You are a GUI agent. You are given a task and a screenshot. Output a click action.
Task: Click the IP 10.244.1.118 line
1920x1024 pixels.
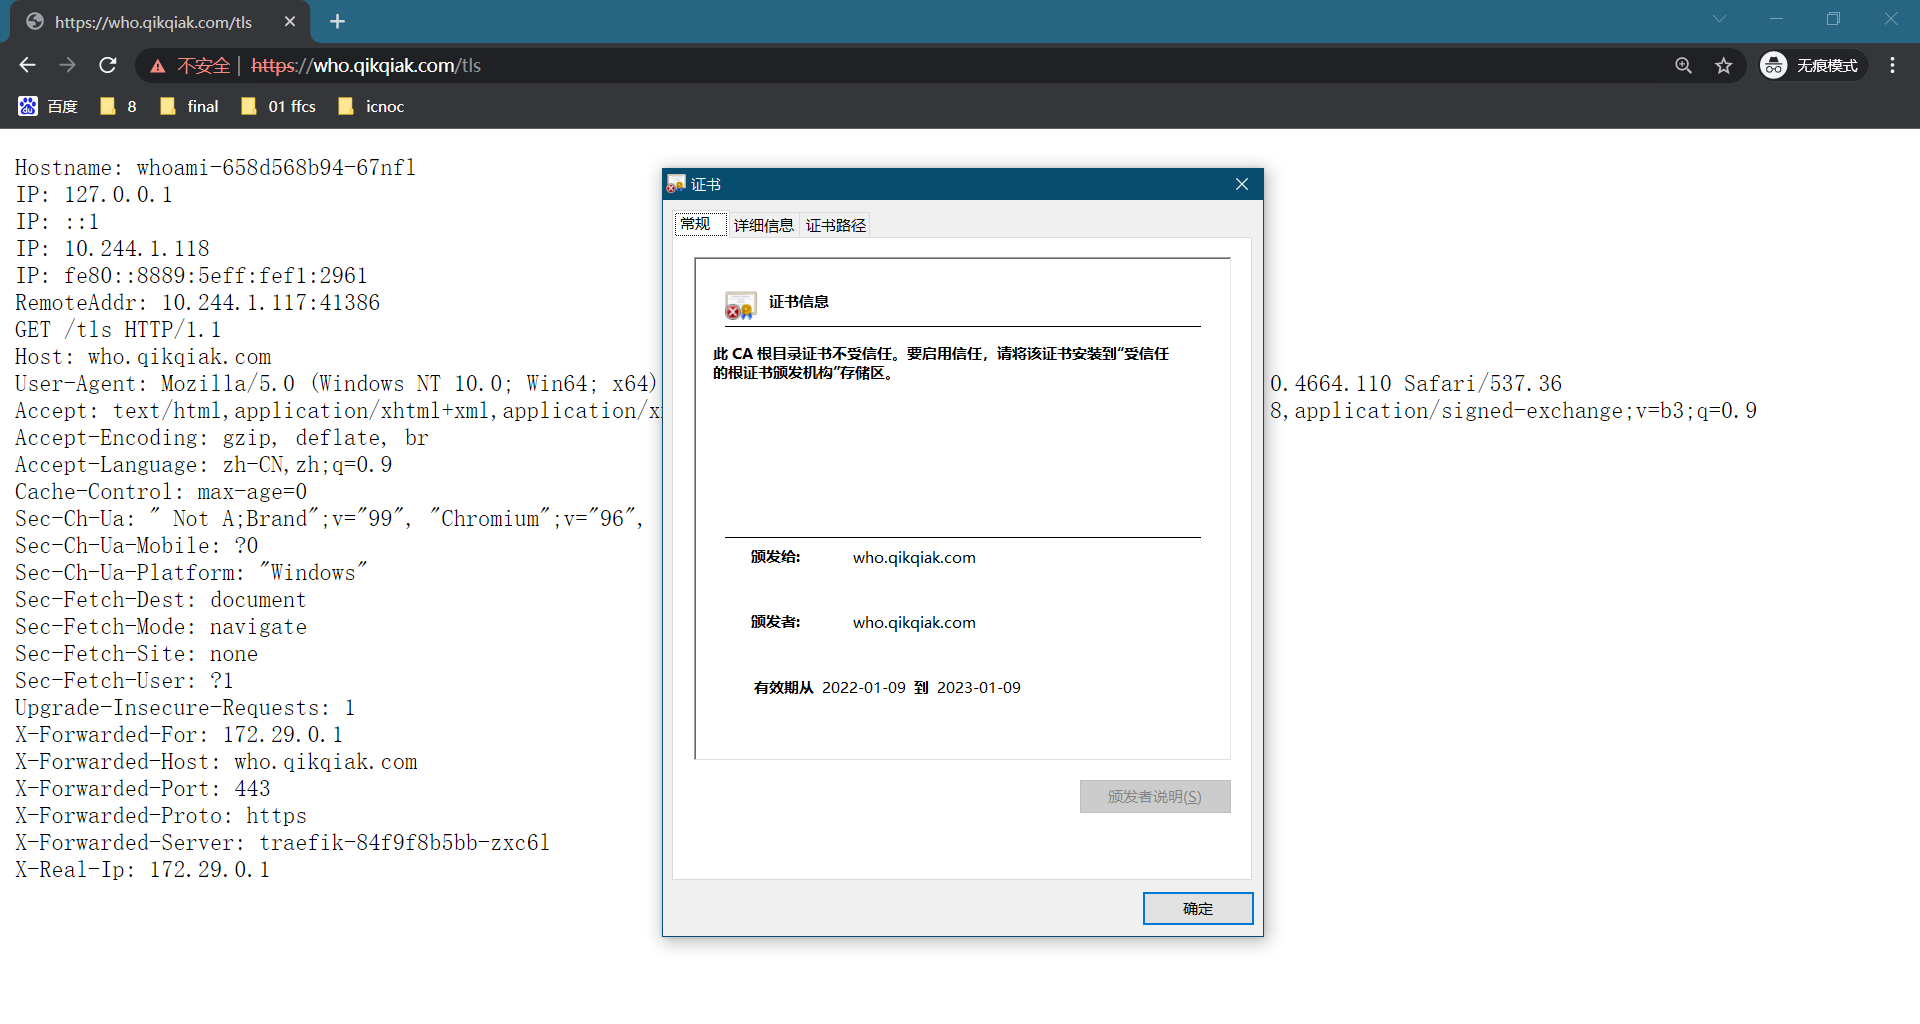(112, 248)
